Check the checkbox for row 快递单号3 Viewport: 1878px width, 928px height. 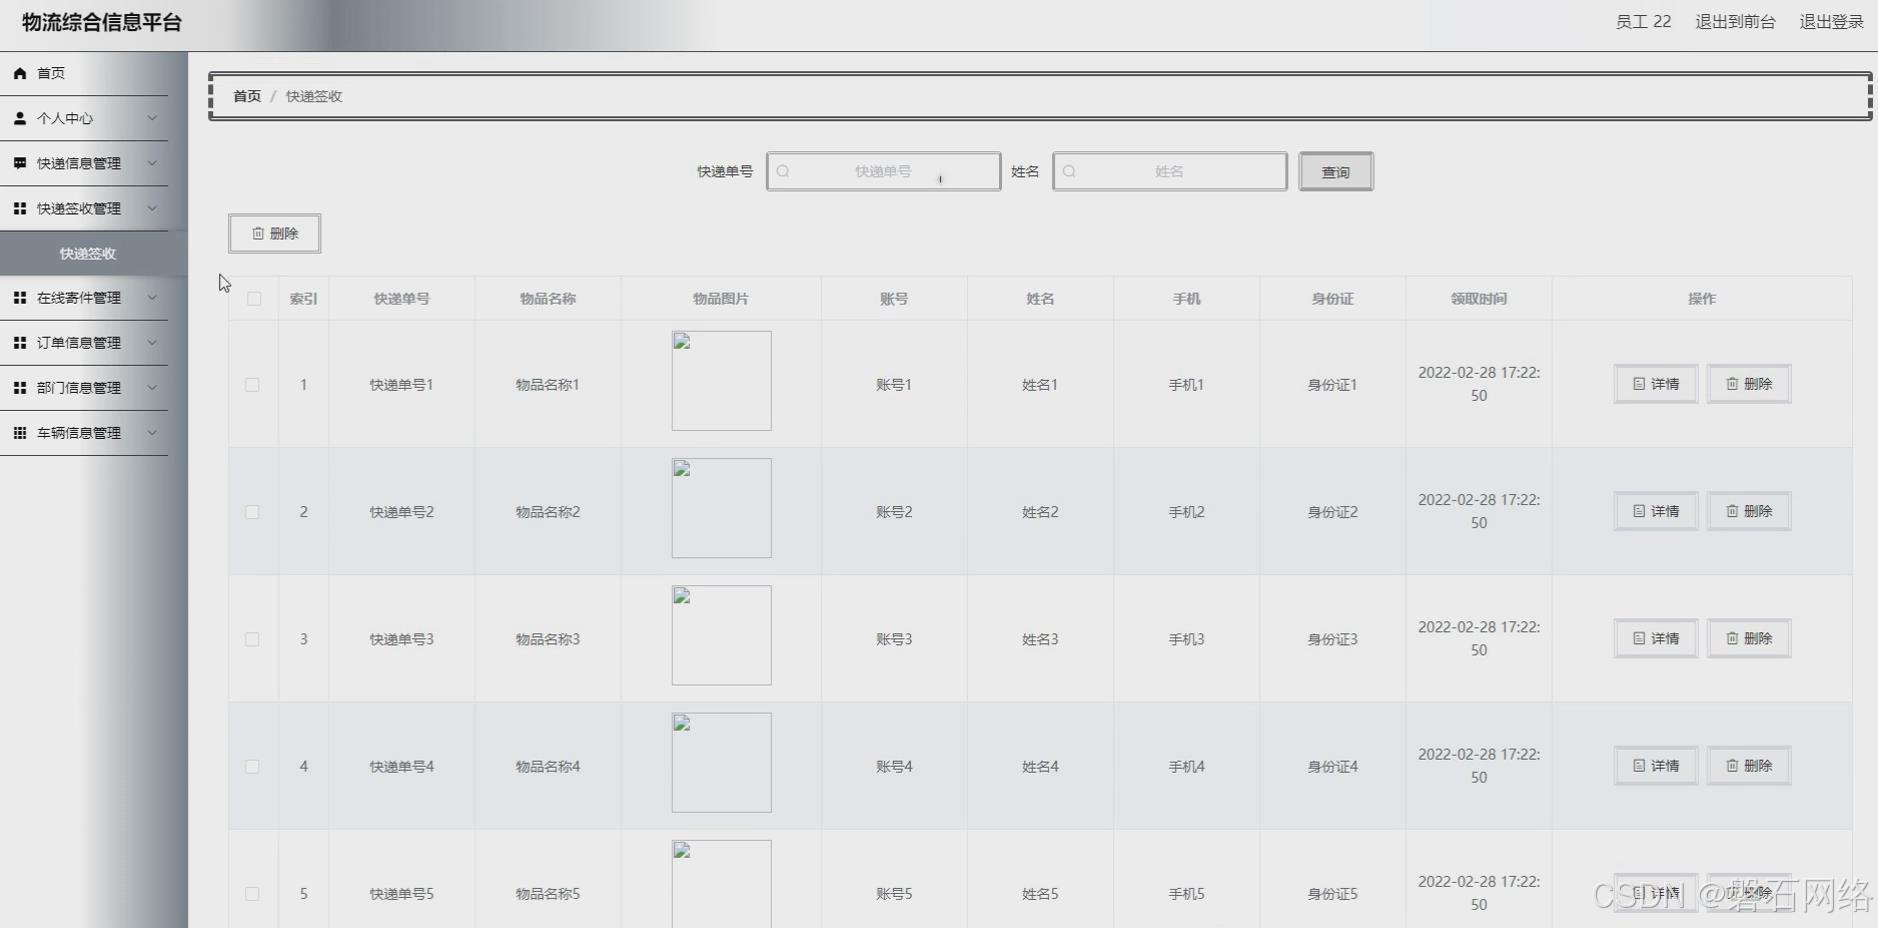click(253, 639)
